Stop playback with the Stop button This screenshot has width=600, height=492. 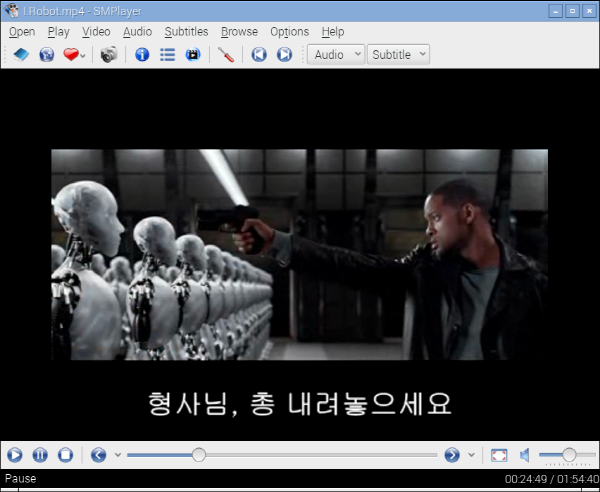[65, 455]
